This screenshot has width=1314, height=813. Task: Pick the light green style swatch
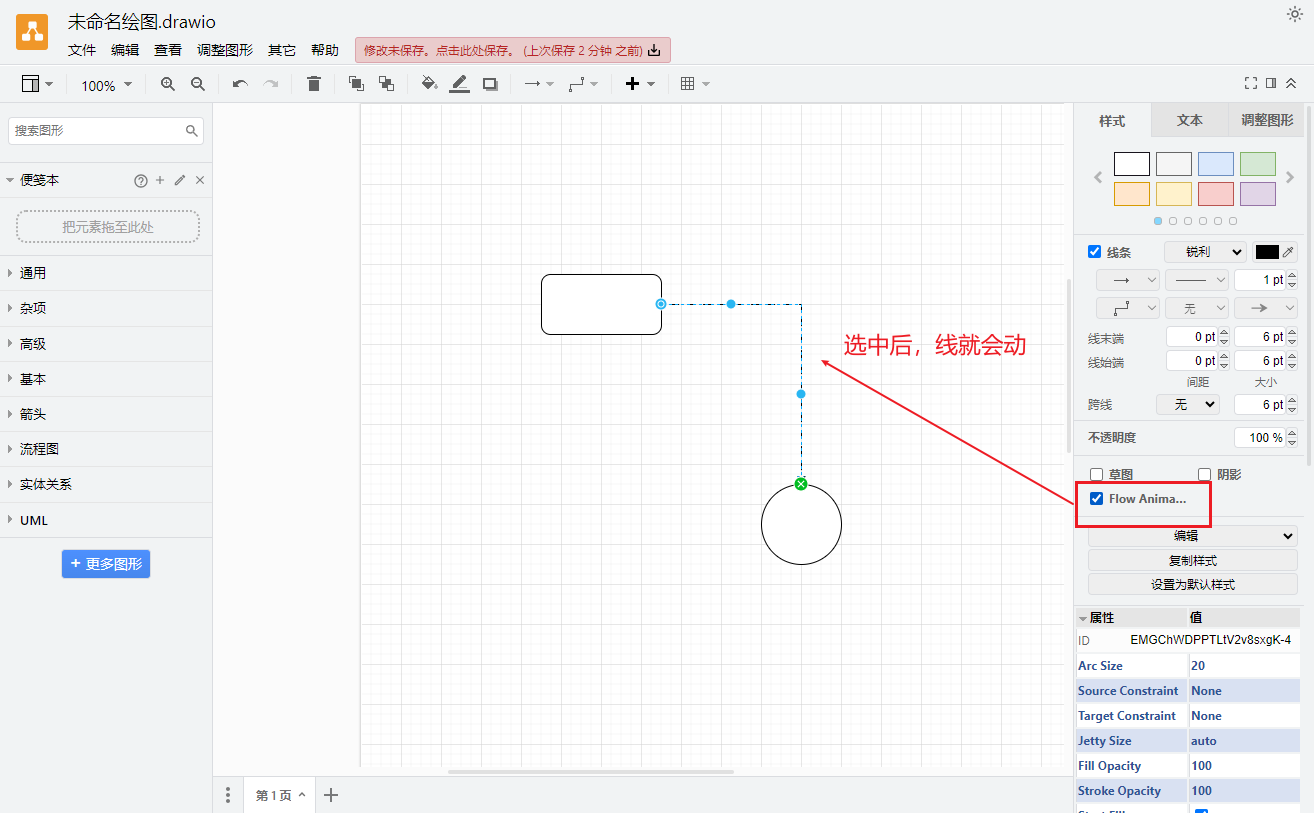1258,164
